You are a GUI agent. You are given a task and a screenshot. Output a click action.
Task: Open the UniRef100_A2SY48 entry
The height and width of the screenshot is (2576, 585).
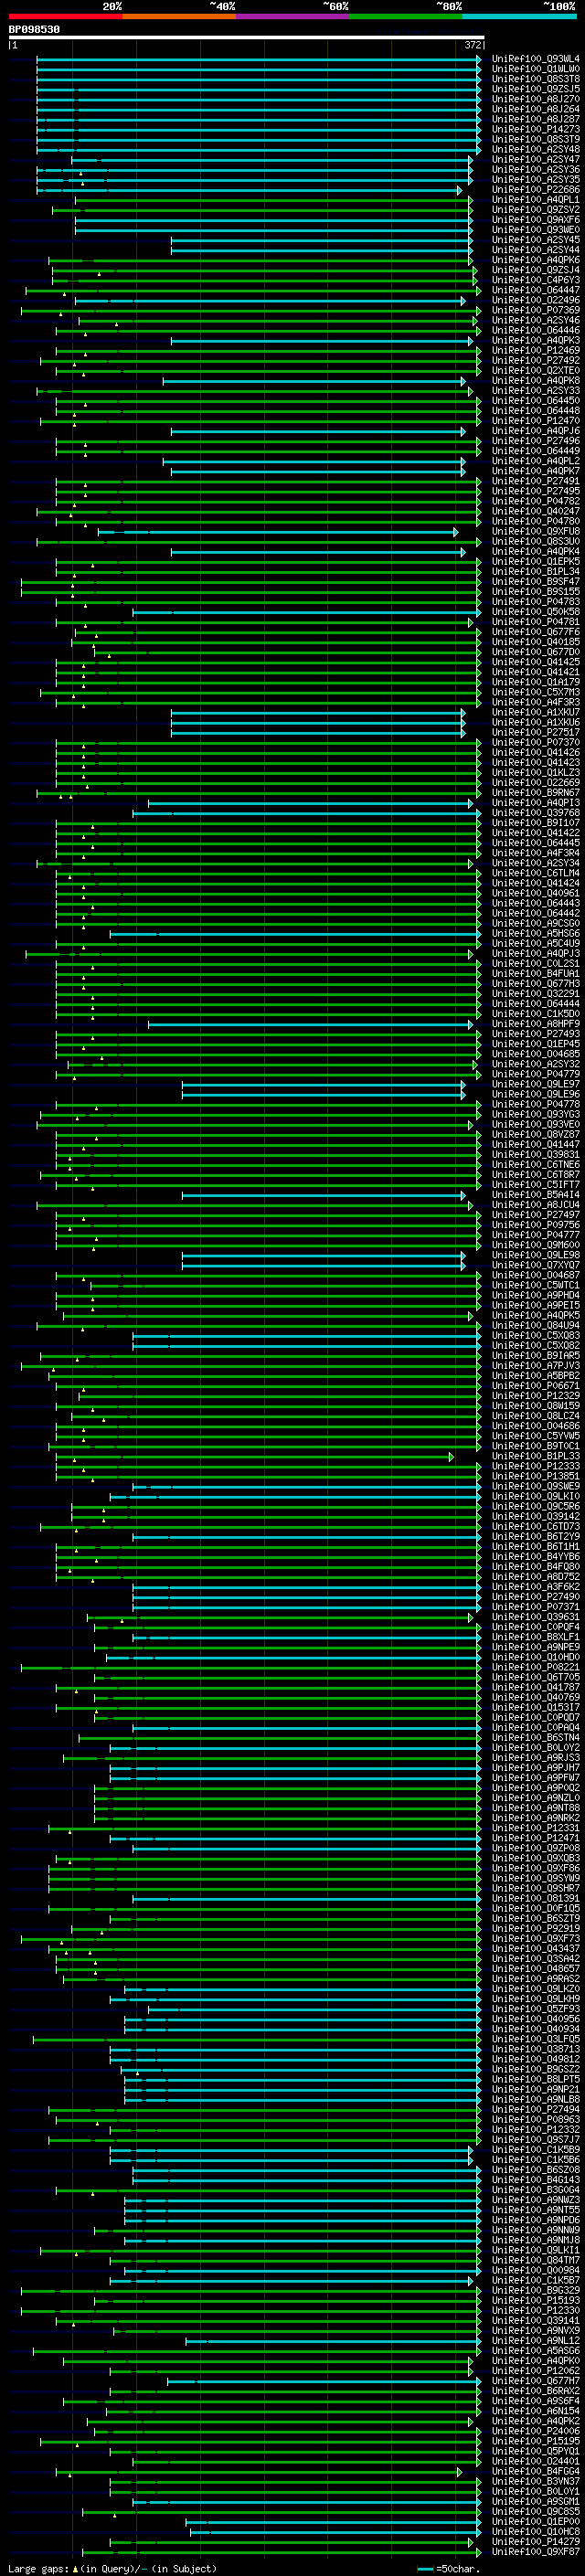pyautogui.click(x=535, y=149)
